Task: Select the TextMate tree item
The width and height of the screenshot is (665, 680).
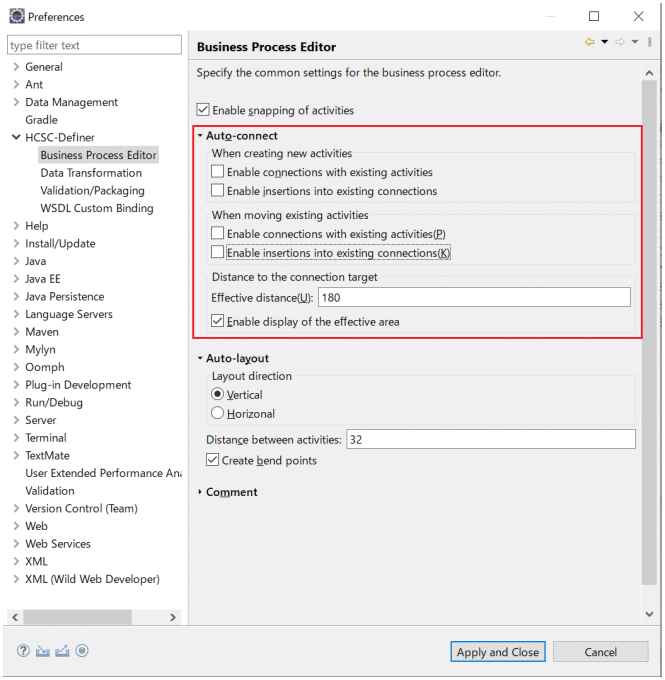Action: click(x=47, y=455)
